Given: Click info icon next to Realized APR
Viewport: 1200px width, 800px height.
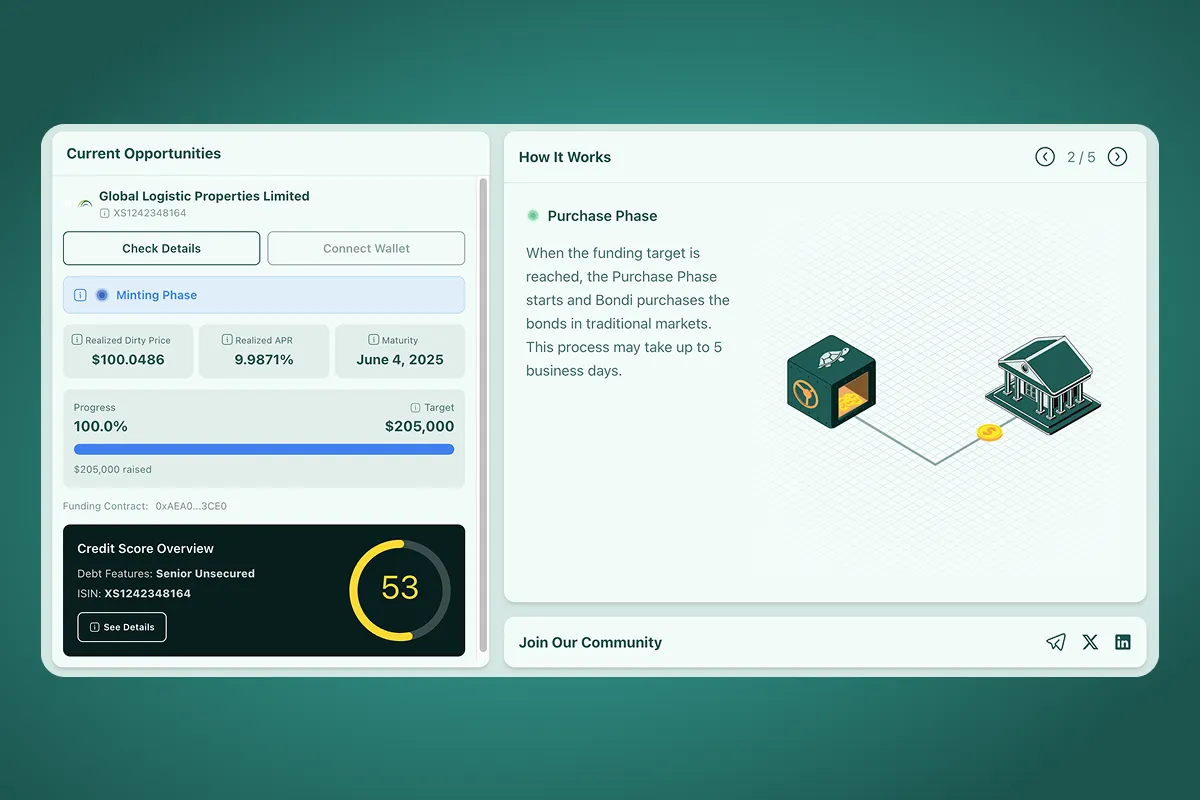Looking at the screenshot, I should point(227,340).
